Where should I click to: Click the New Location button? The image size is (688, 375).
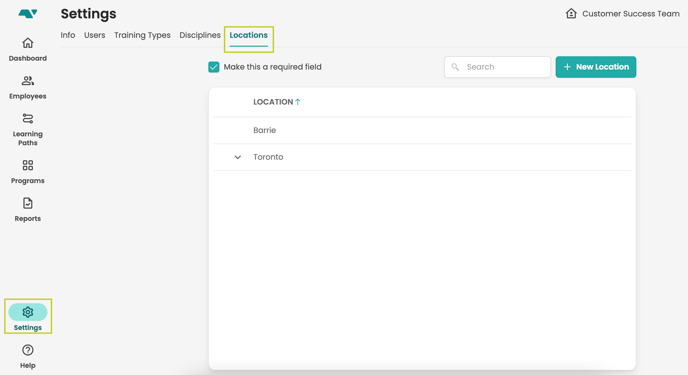[x=595, y=67]
